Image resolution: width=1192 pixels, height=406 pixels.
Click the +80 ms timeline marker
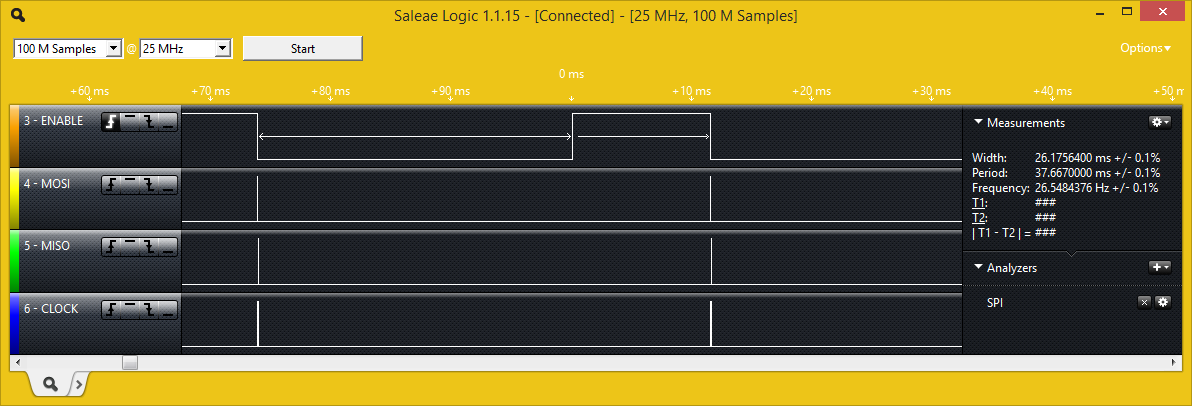331,90
